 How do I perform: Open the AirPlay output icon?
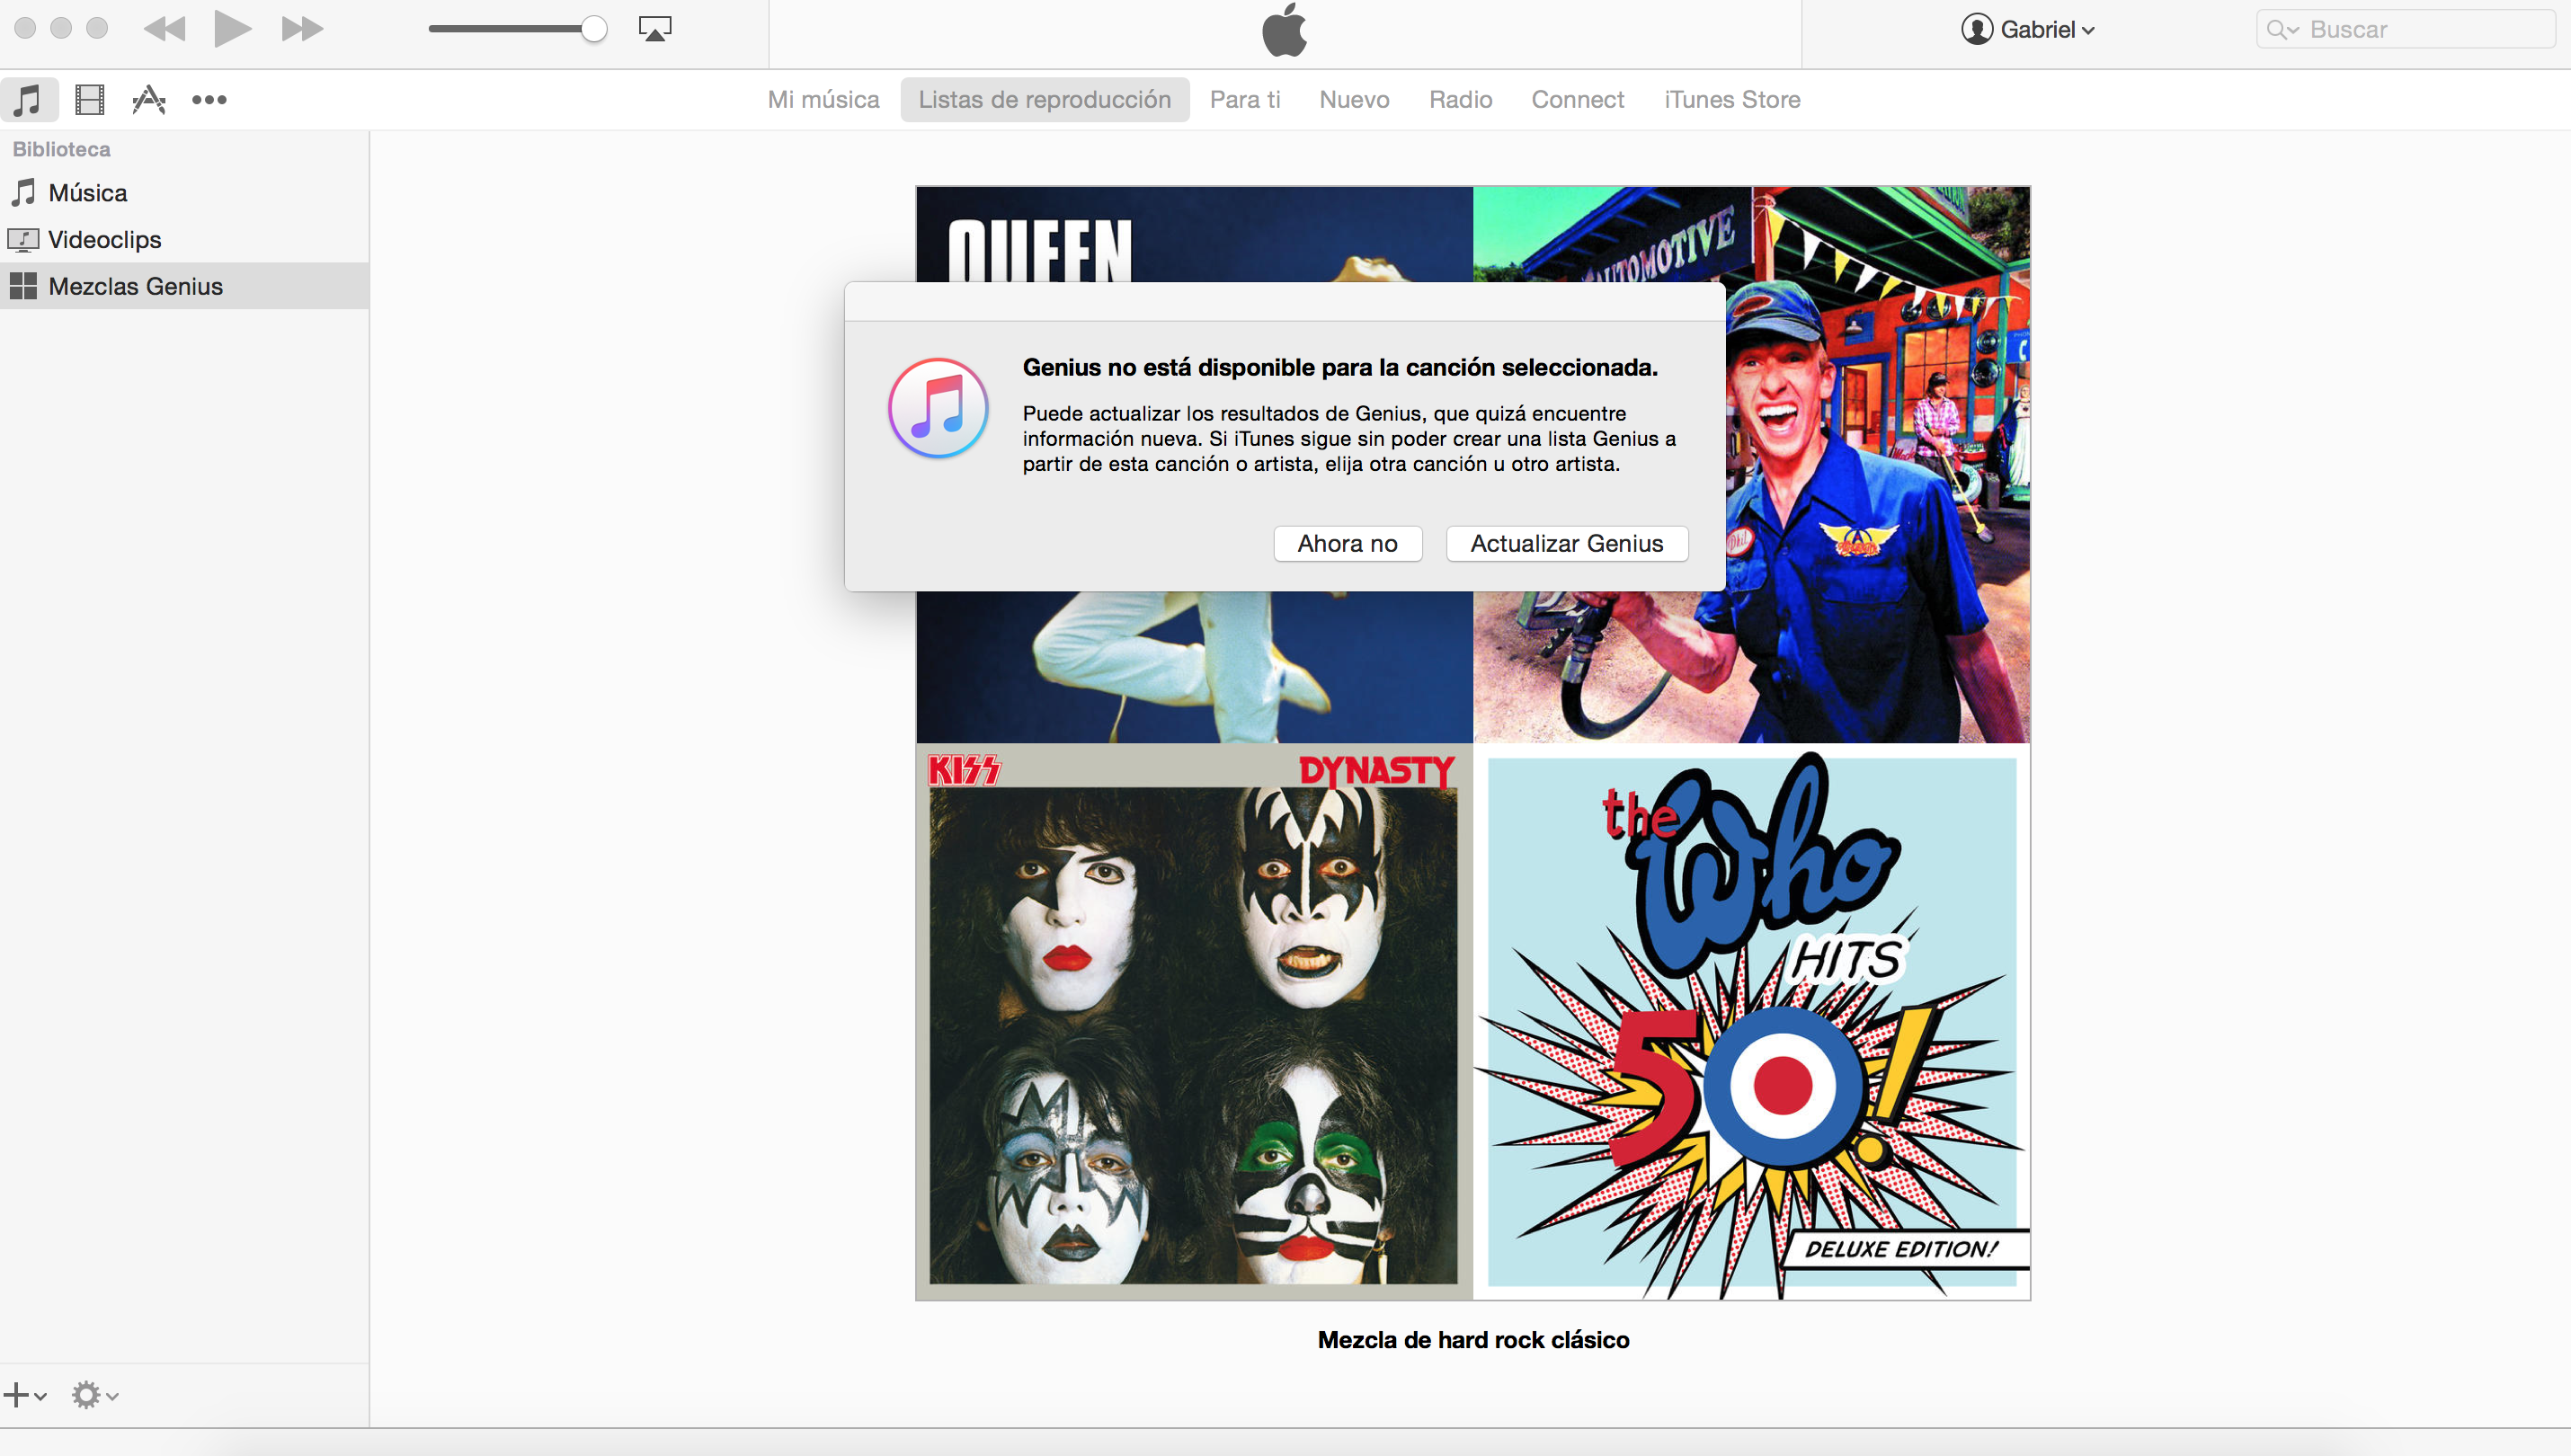[655, 29]
